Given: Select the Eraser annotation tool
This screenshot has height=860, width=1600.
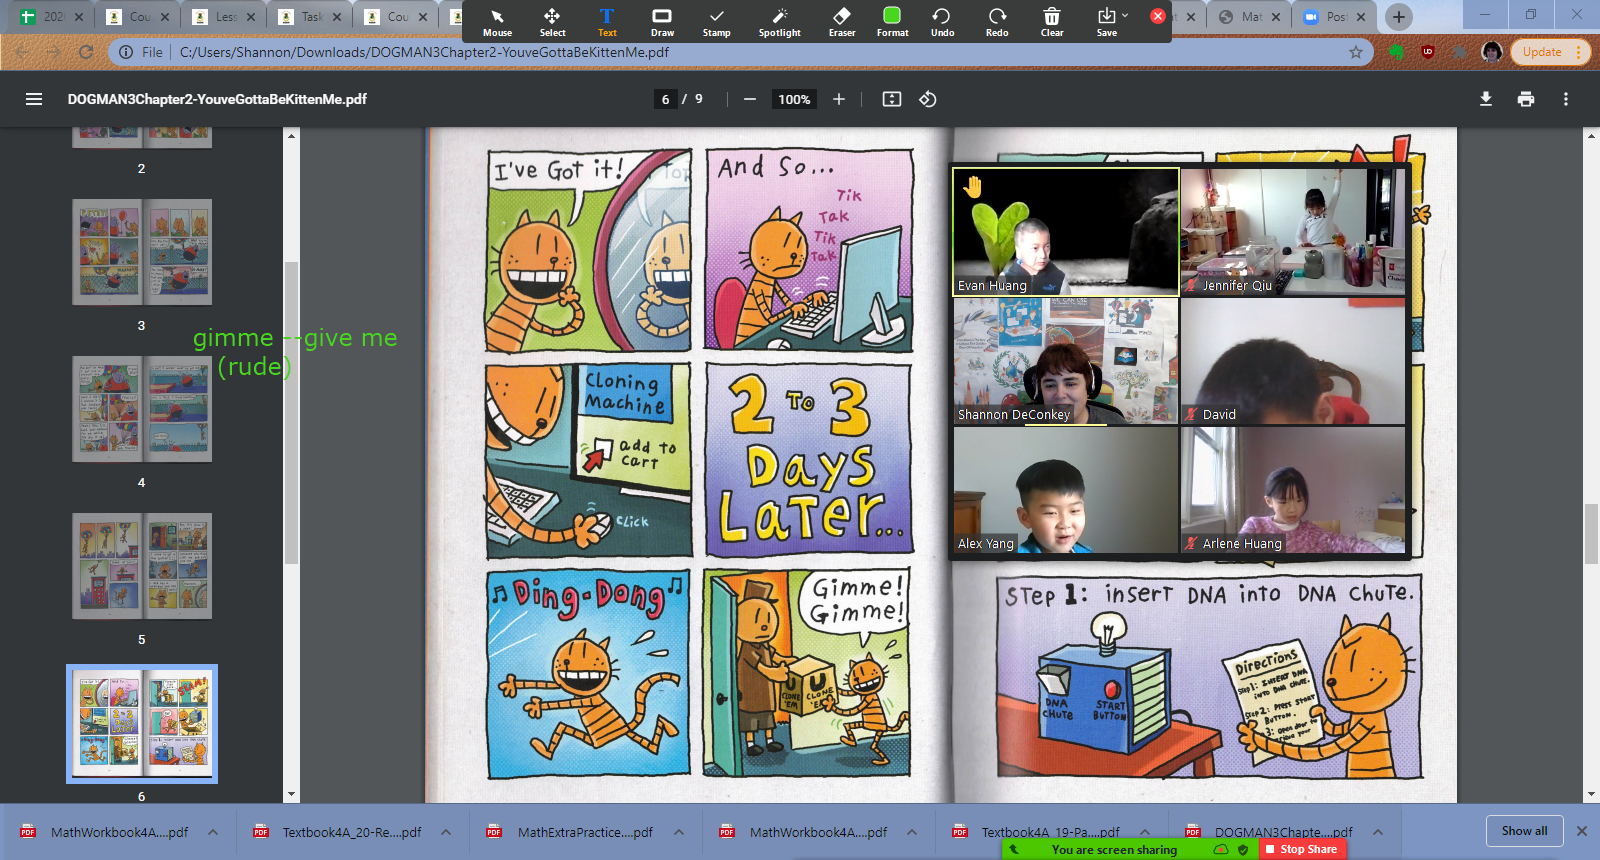Looking at the screenshot, I should click(x=842, y=21).
